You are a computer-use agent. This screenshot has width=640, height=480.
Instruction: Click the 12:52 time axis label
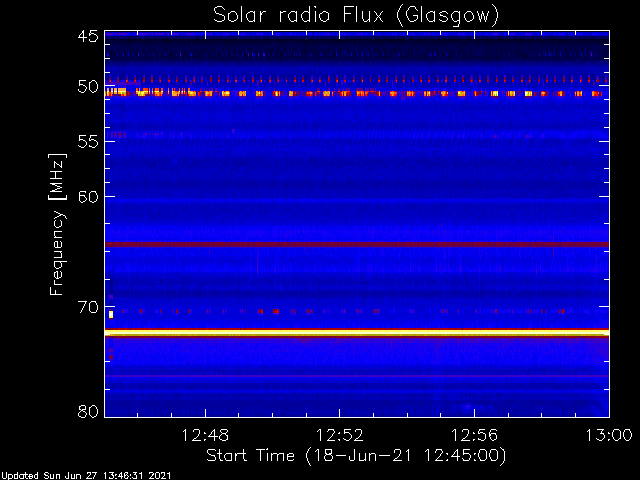[x=340, y=435]
